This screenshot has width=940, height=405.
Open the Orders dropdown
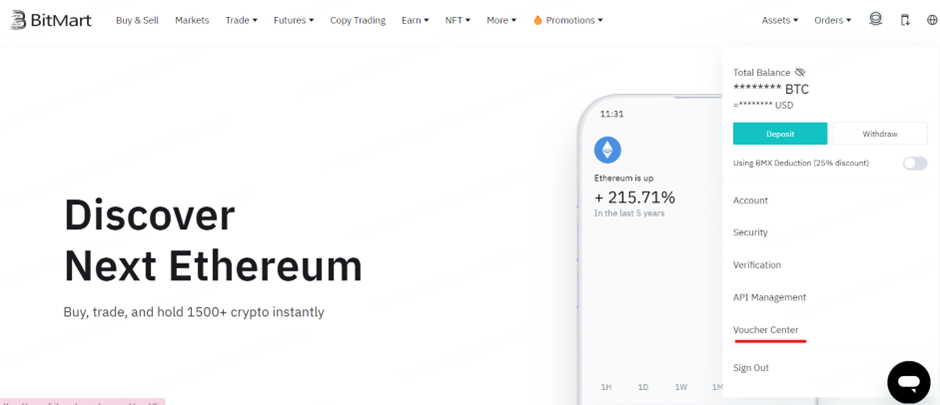(833, 20)
